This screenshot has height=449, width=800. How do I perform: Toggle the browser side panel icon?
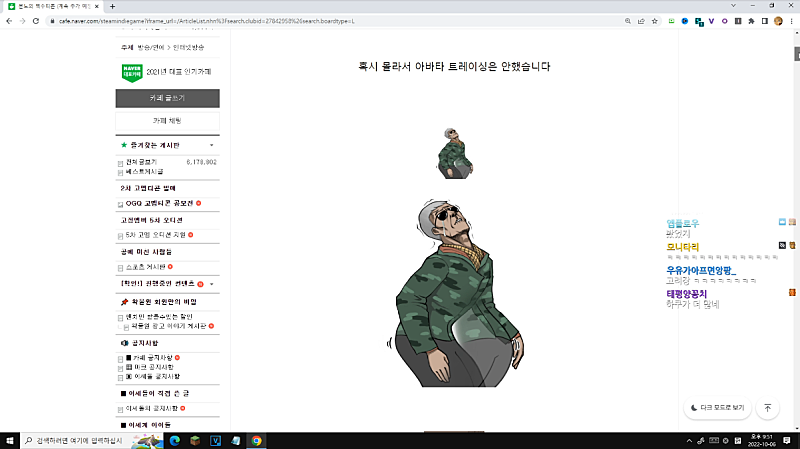(x=765, y=21)
